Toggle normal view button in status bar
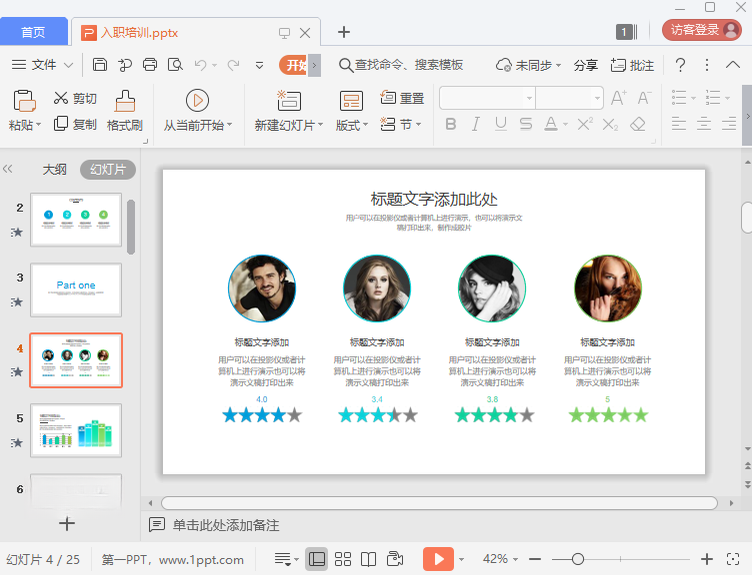 pos(317,559)
